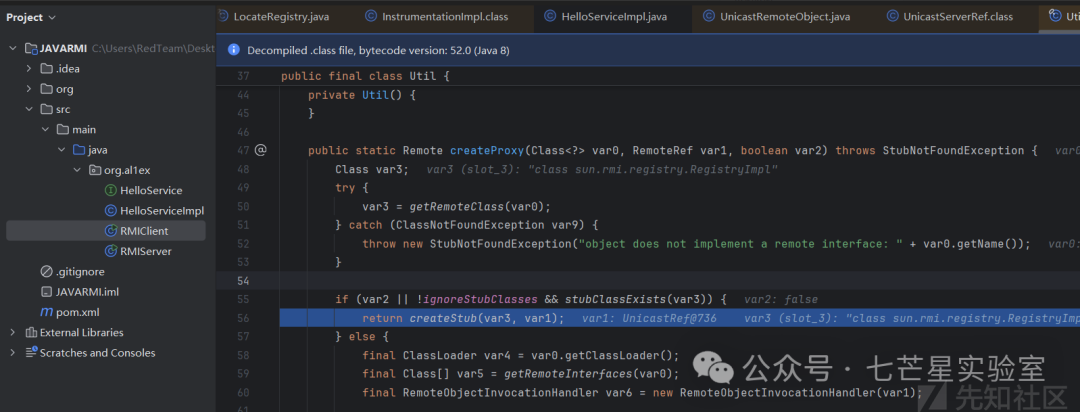
Task: Click the InstrumentationImpl.class tab icon
Action: [x=371, y=17]
